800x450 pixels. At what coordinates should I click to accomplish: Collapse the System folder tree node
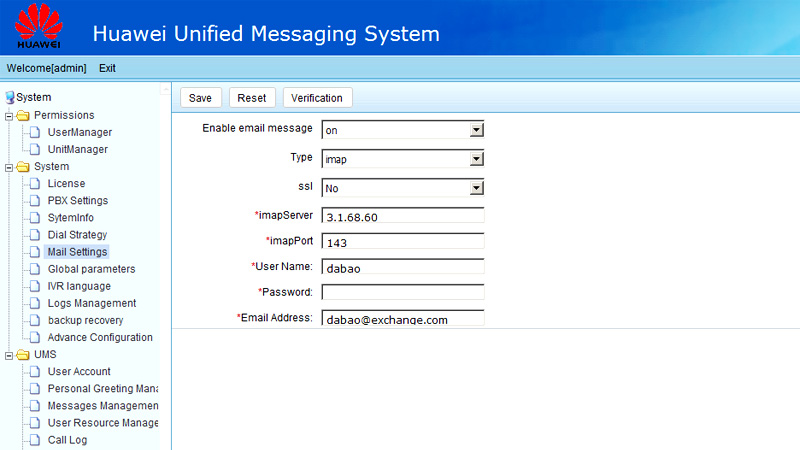(x=9, y=167)
